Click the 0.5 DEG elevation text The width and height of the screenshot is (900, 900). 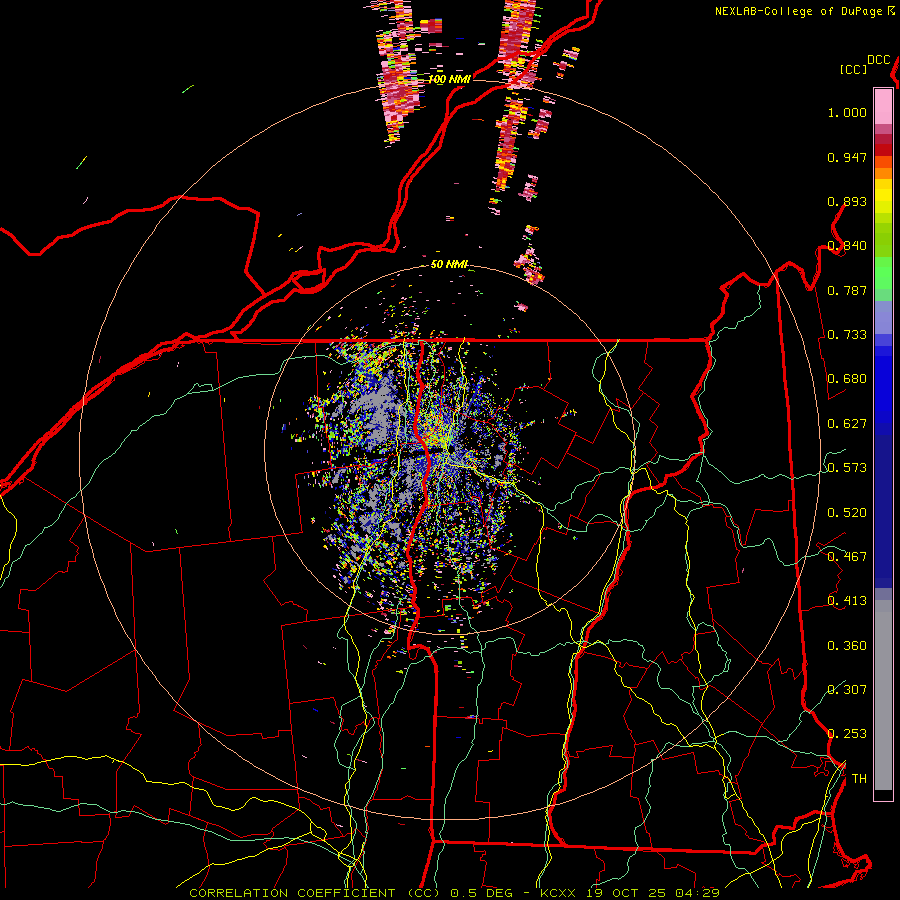coord(481,893)
